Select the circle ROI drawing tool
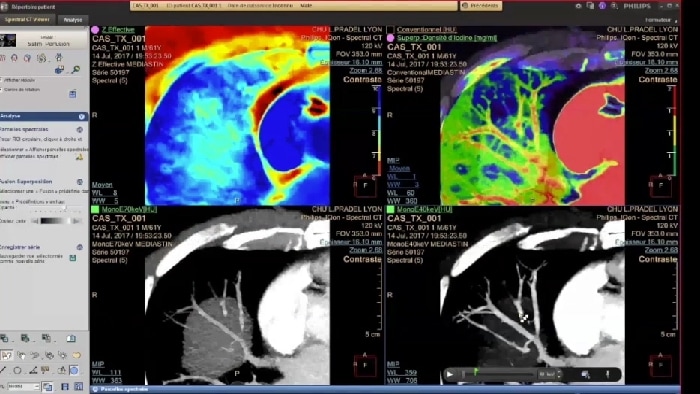700x394 pixels. pyautogui.click(x=17, y=370)
